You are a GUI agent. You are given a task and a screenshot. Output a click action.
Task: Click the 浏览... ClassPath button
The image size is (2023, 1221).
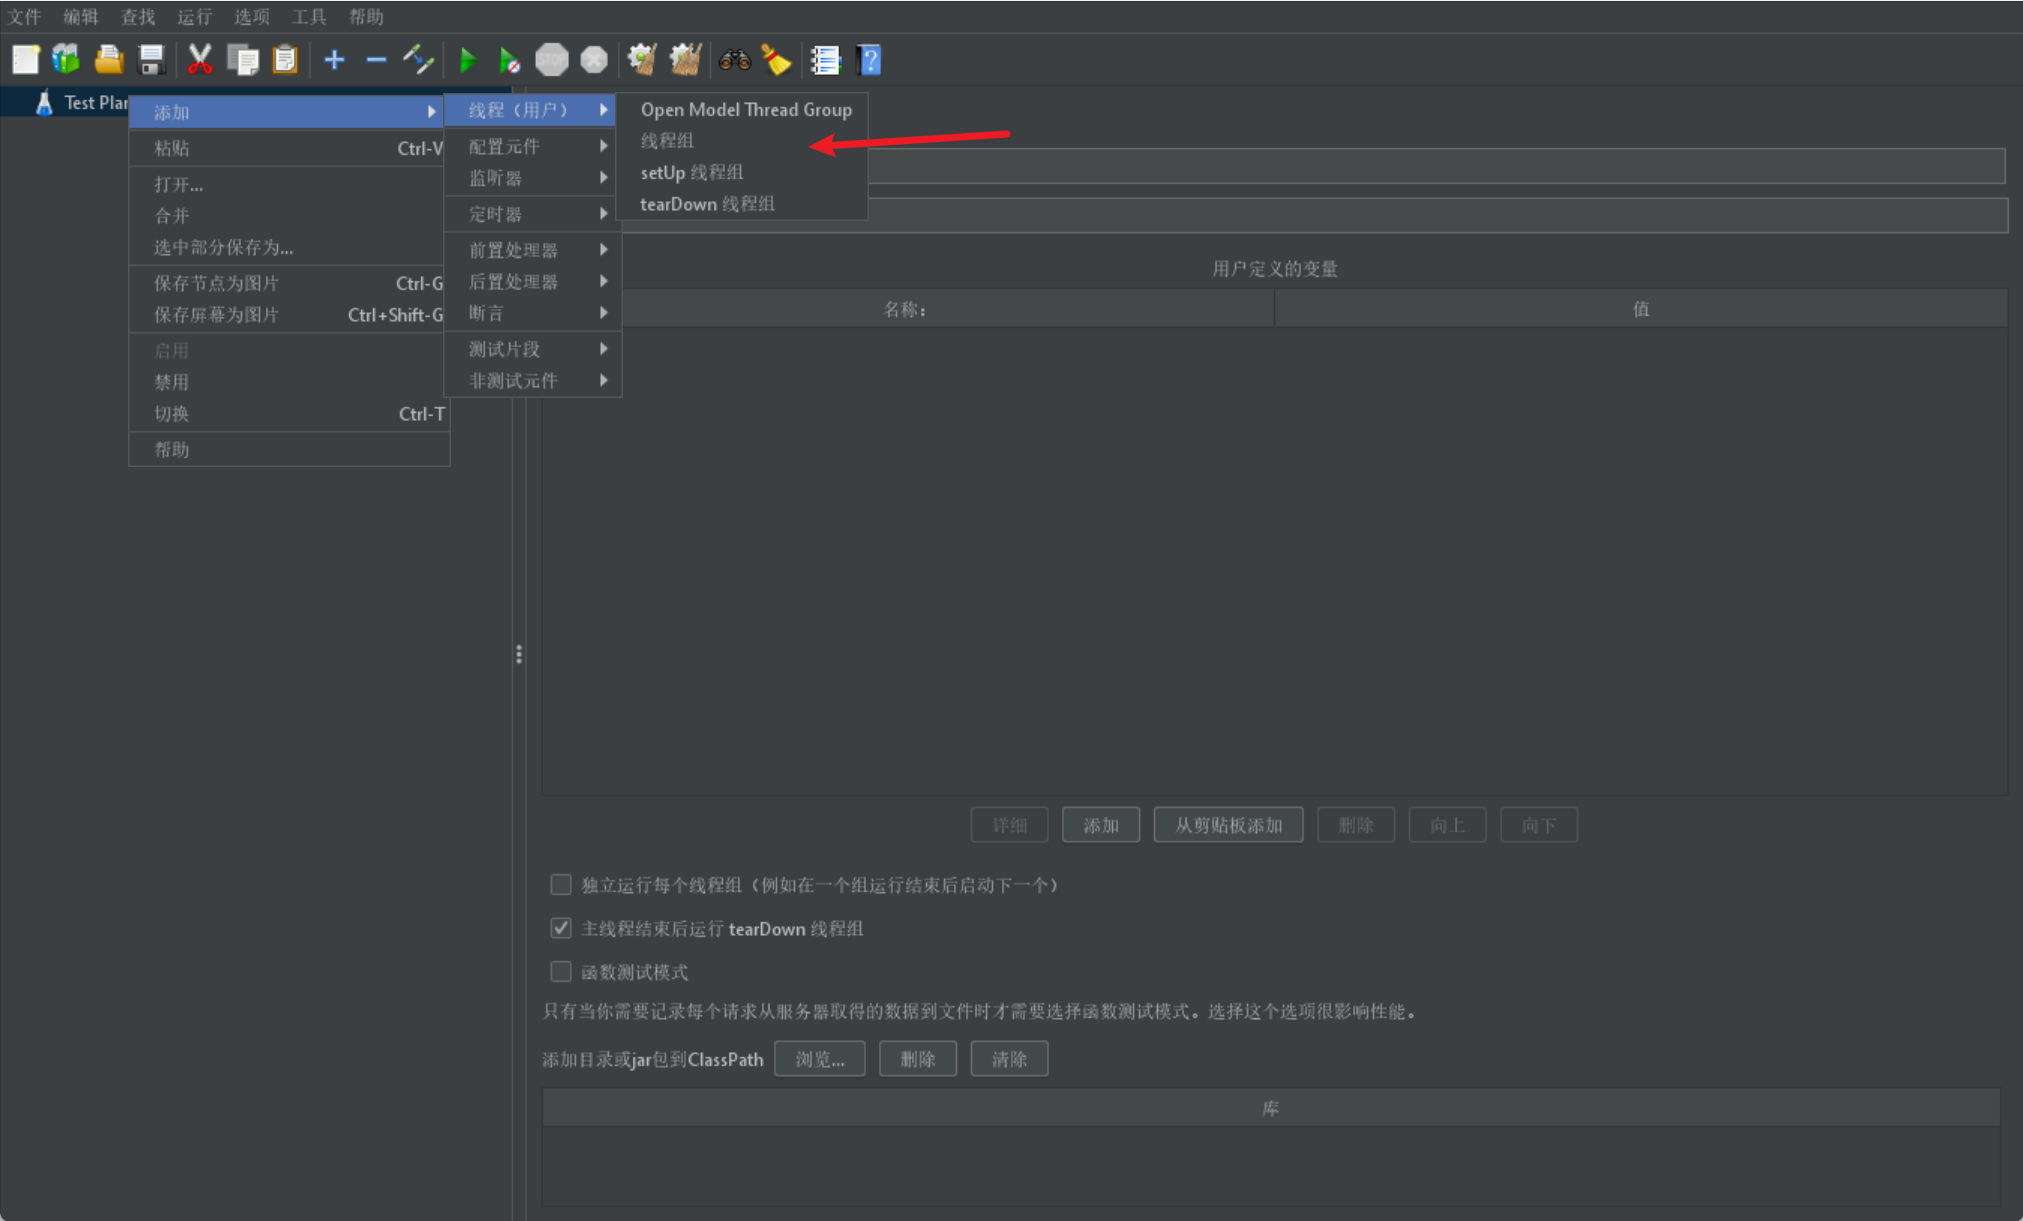(820, 1059)
